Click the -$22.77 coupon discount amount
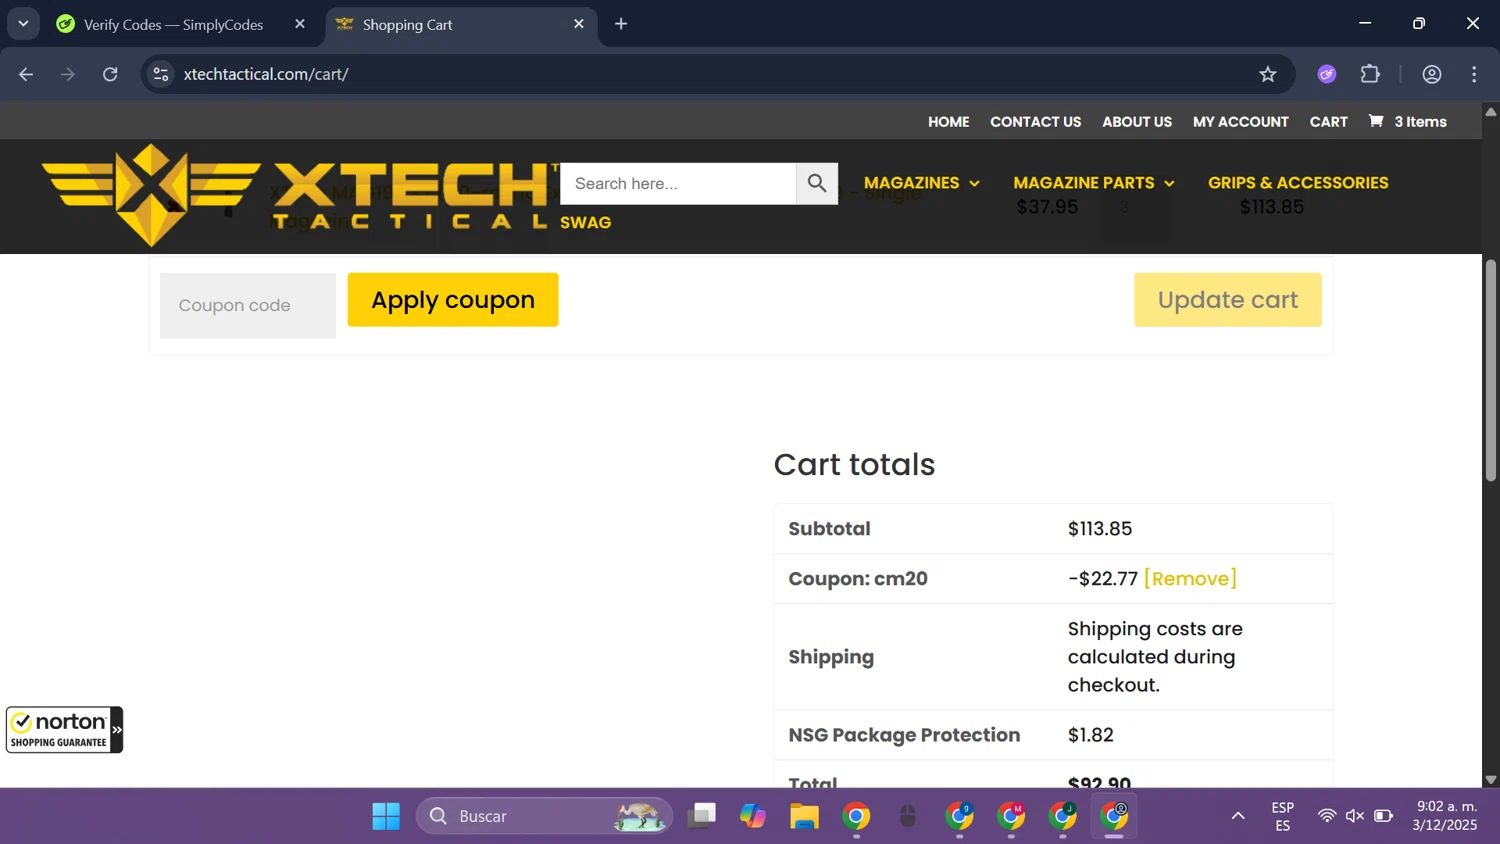The image size is (1500, 844). 1103,579
